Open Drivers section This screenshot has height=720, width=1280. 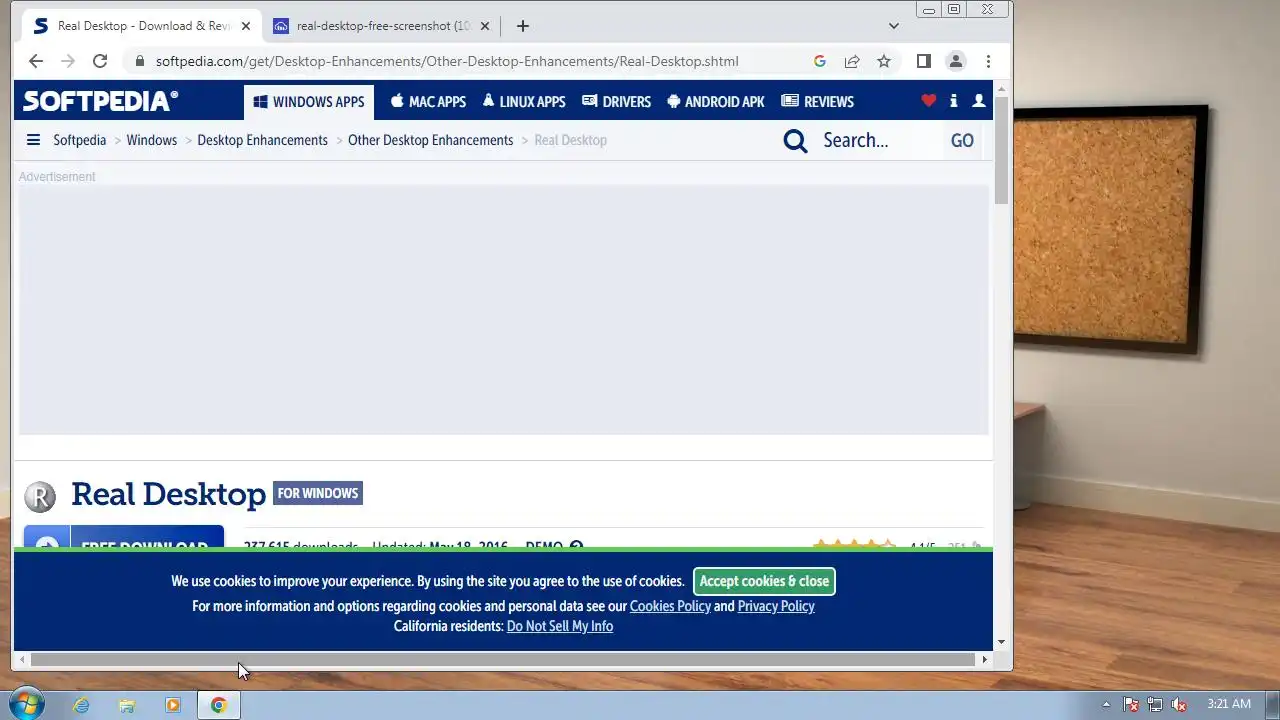pyautogui.click(x=617, y=102)
